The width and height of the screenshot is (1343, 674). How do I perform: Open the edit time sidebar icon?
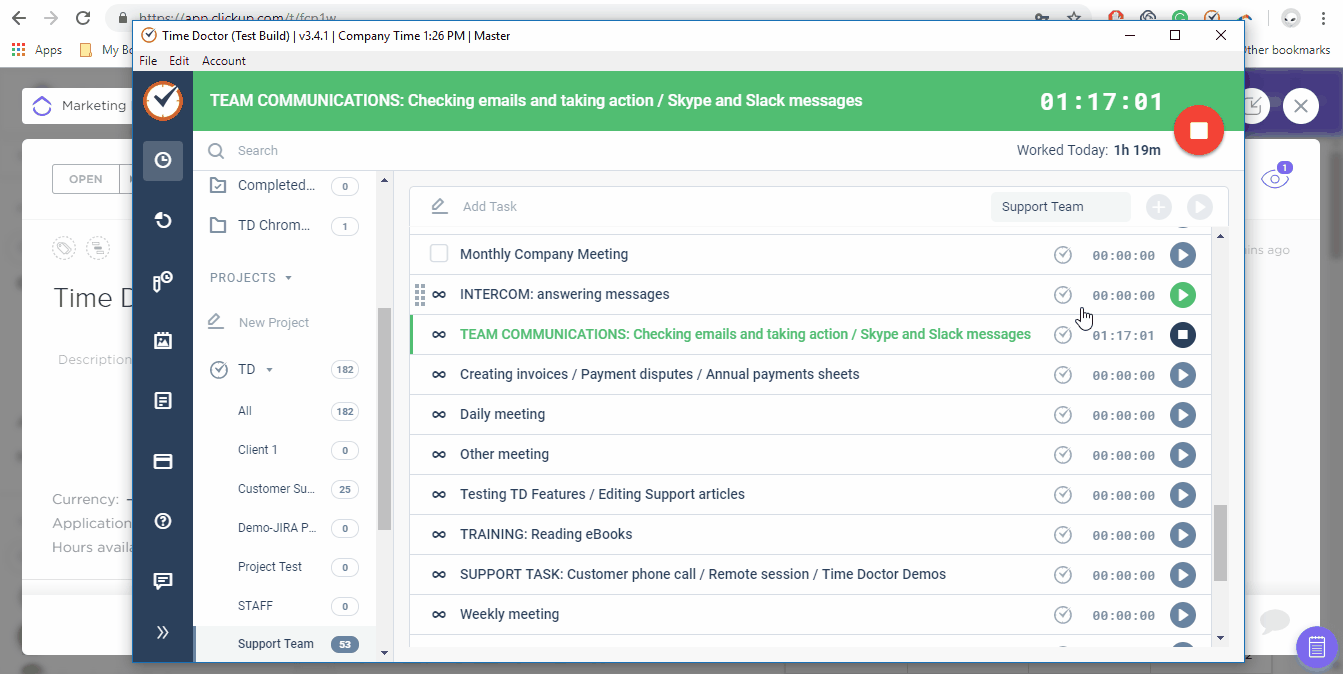click(162, 281)
